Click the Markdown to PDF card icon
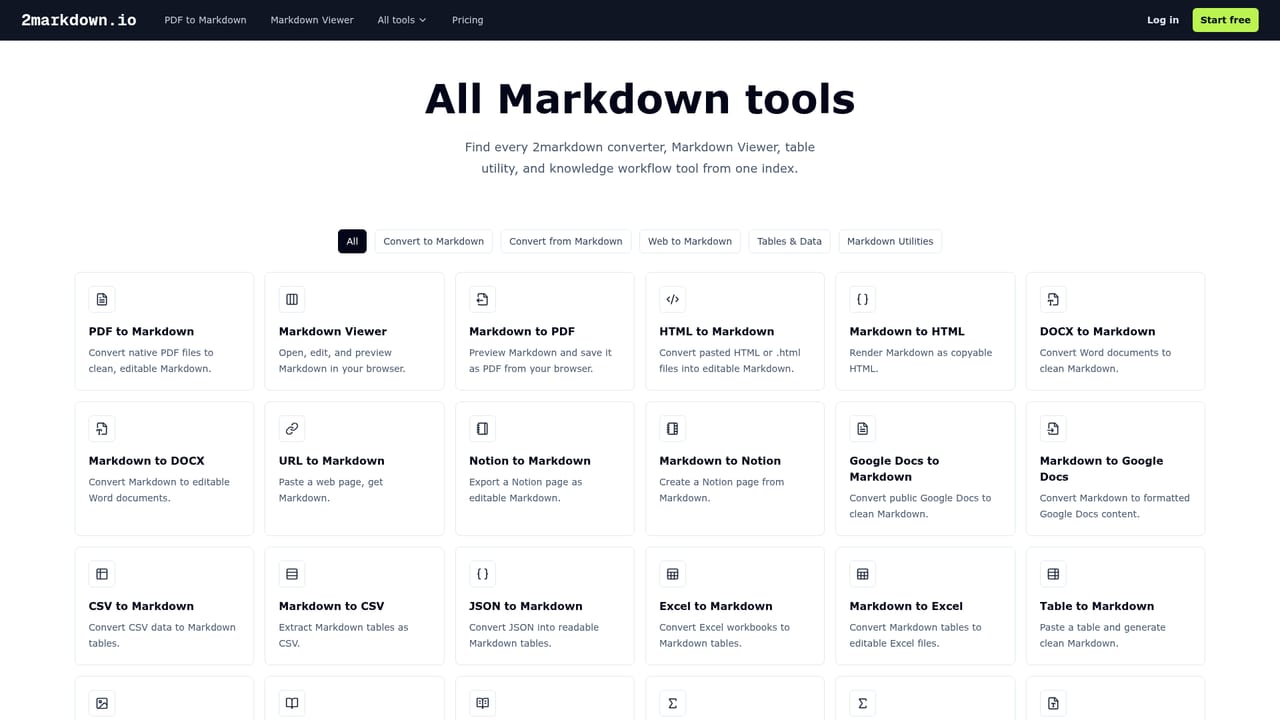 [x=482, y=299]
